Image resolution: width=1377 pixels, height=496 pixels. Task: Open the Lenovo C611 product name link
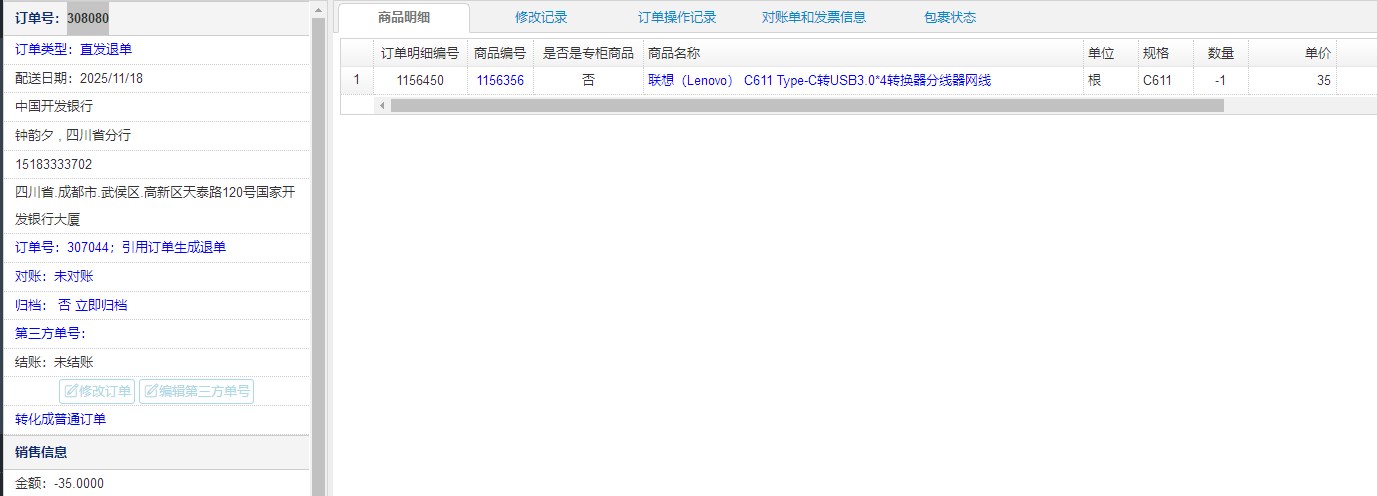point(819,80)
